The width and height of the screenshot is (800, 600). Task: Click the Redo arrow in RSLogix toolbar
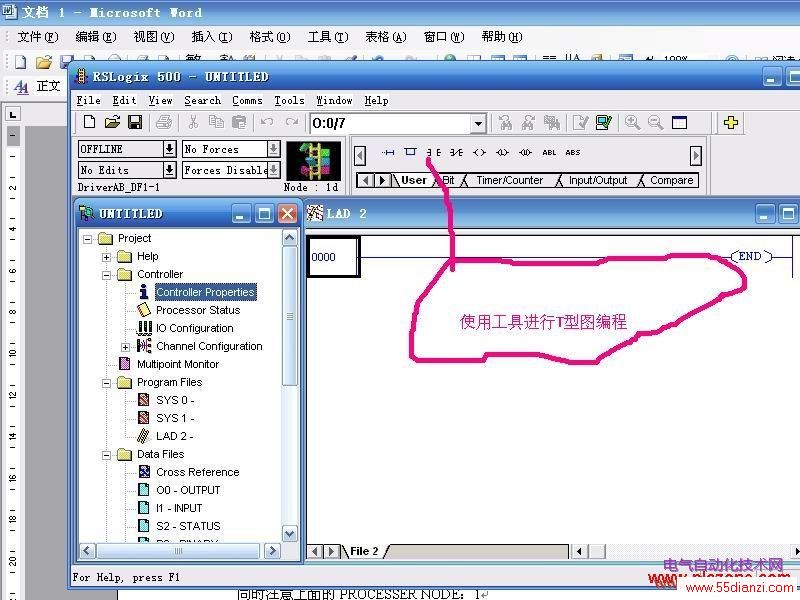(x=291, y=122)
